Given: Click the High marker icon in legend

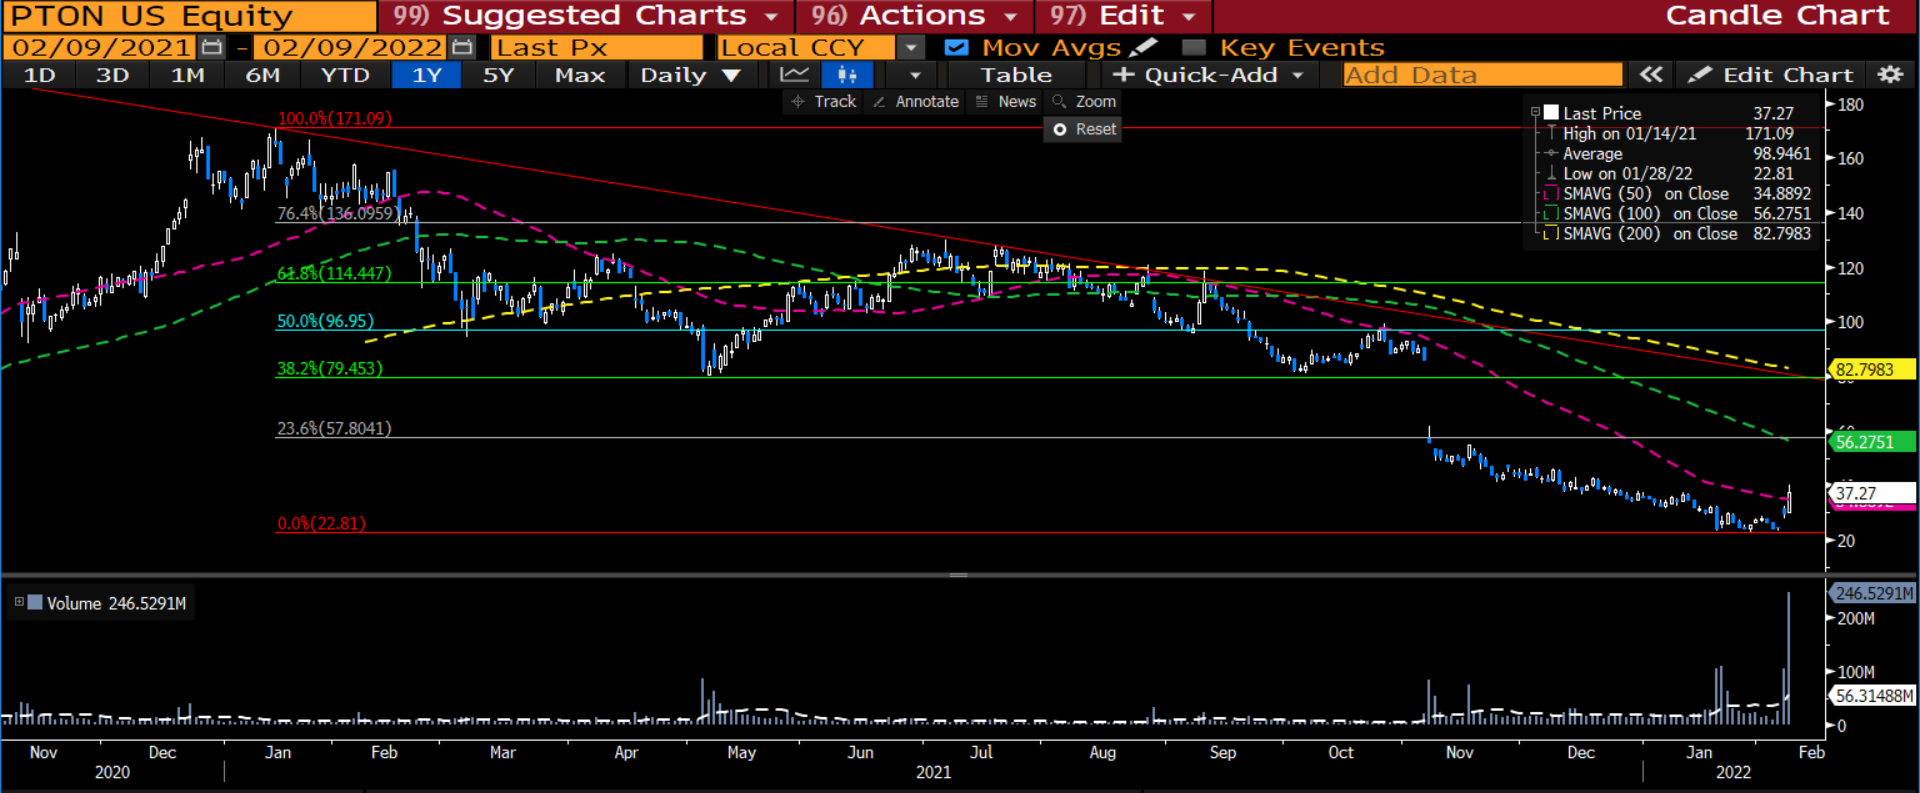Looking at the screenshot, I should pyautogui.click(x=1551, y=133).
